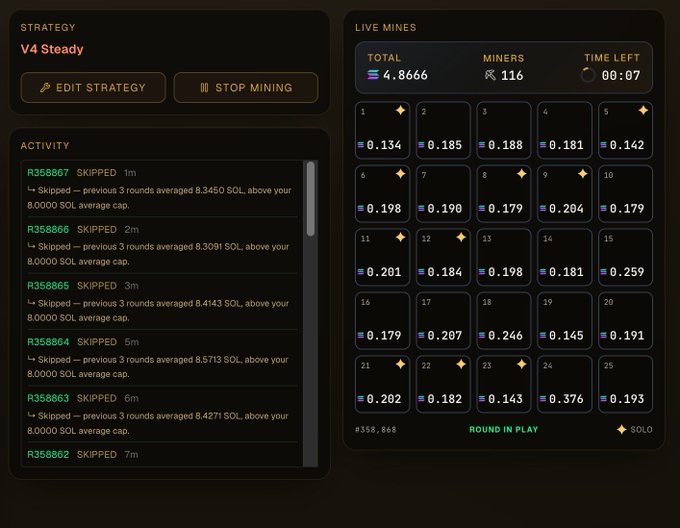The width and height of the screenshot is (680, 528).
Task: Click the 8.4271 SOL skipped message
Action: [158, 423]
